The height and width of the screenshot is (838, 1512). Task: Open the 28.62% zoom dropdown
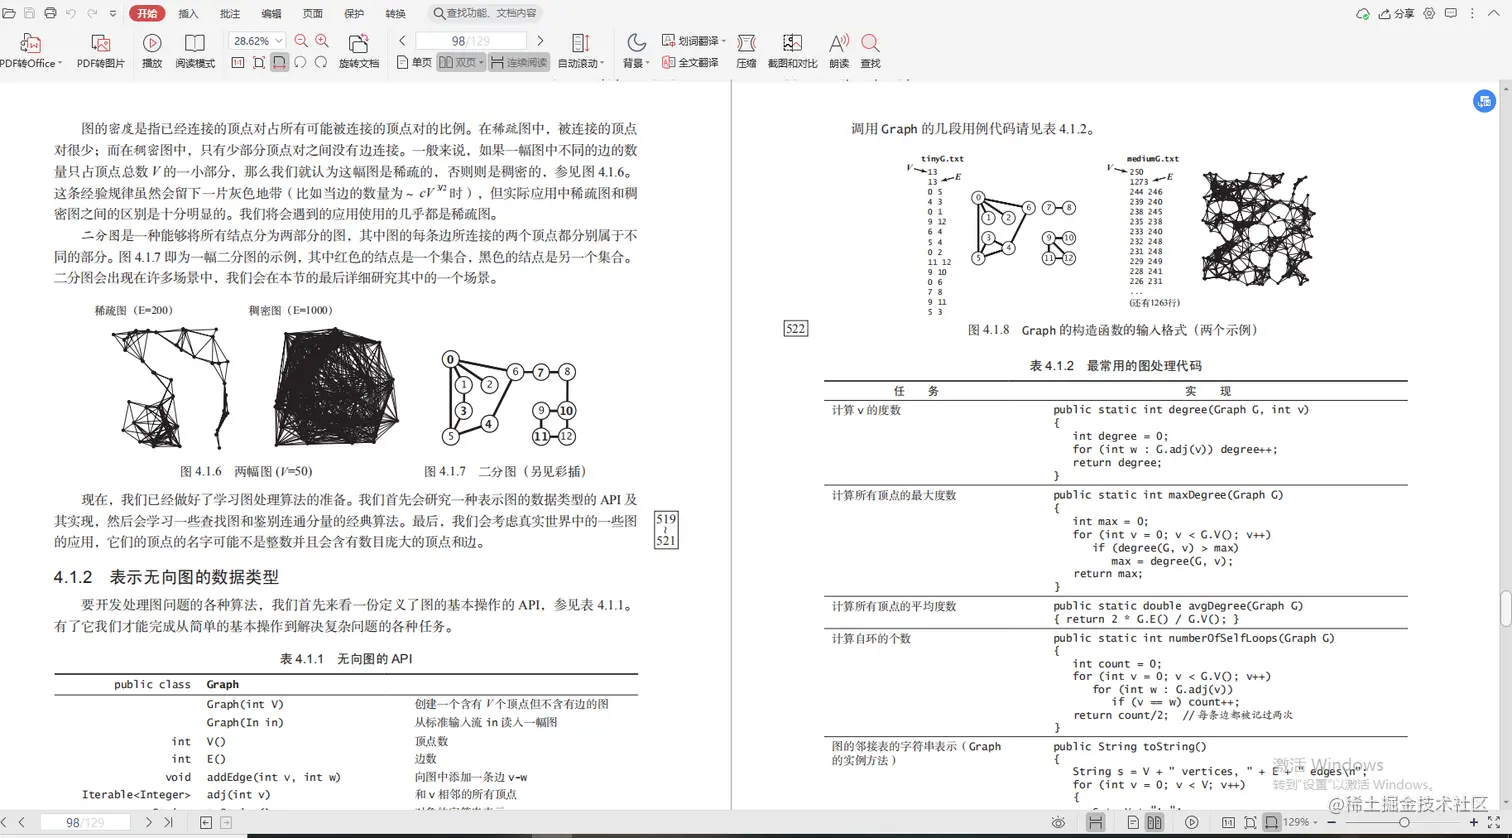tap(278, 41)
